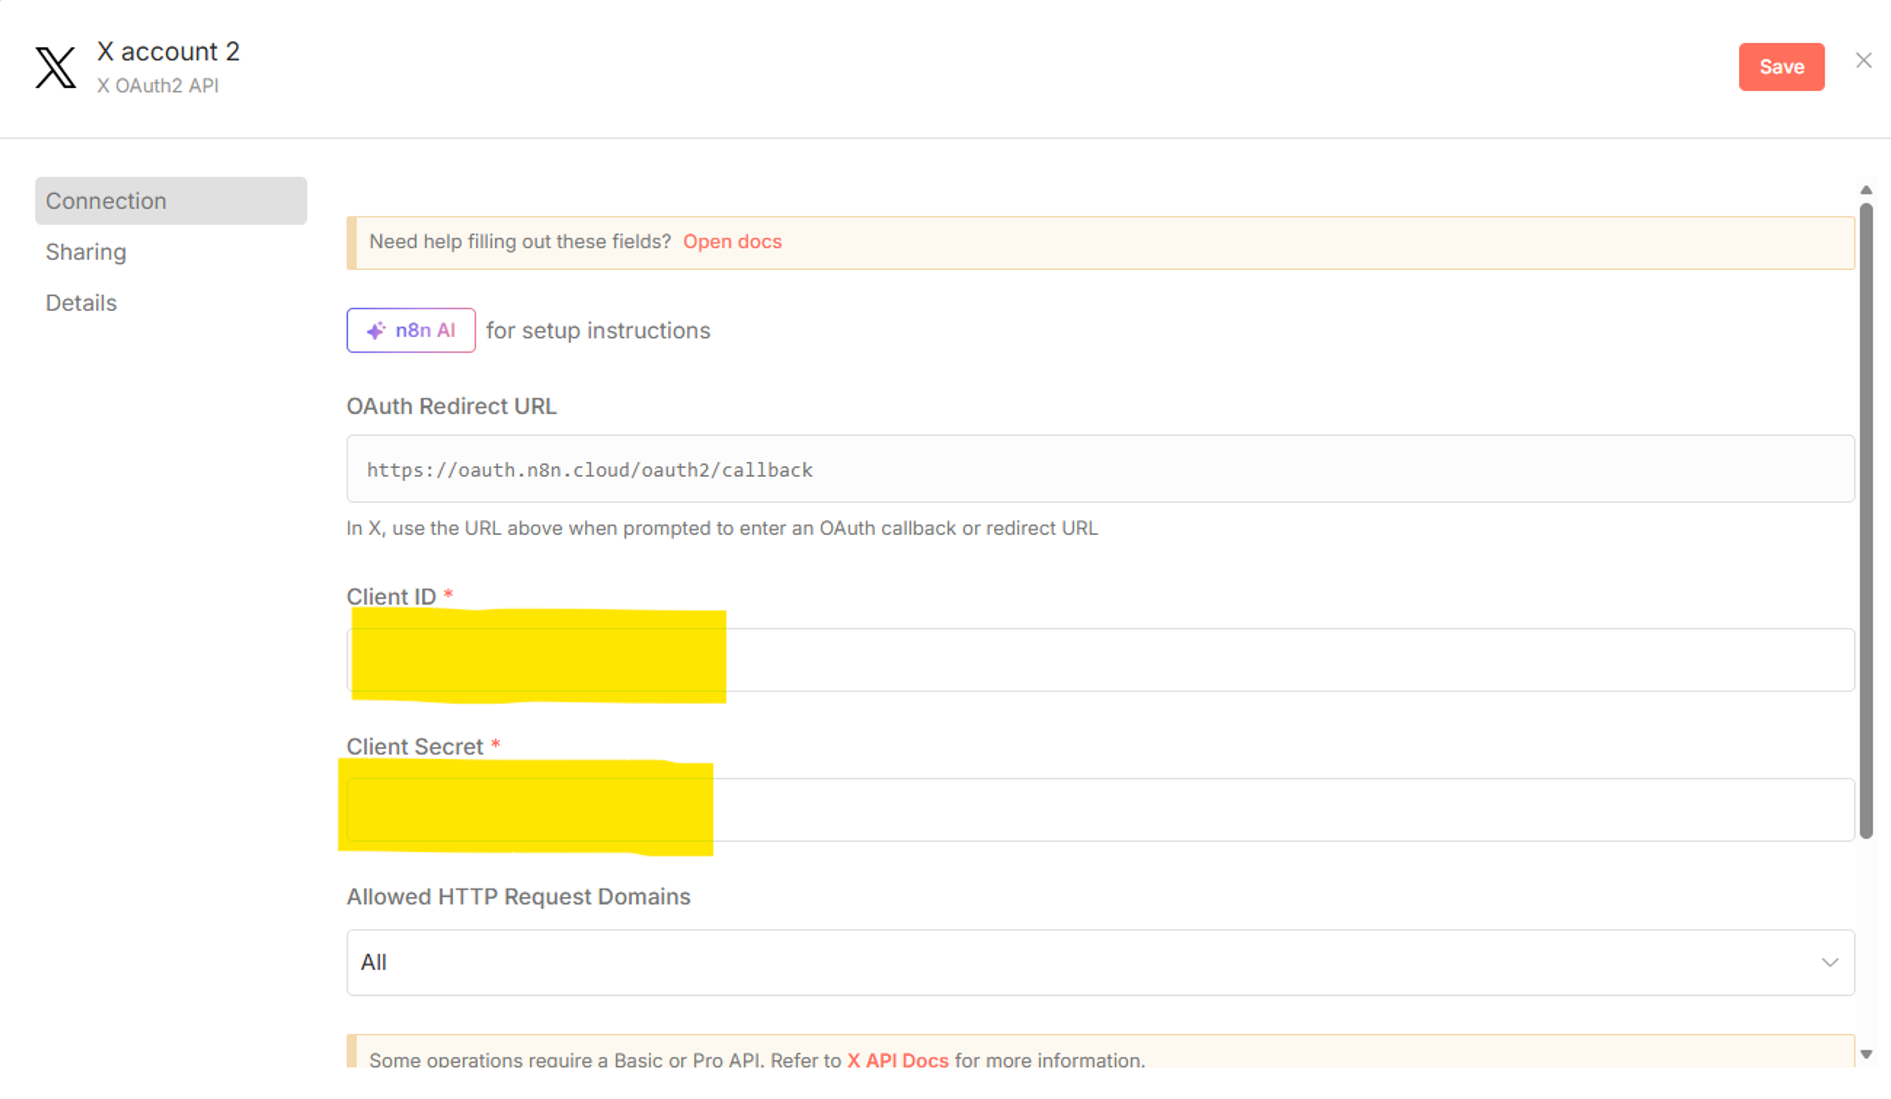Viewport: 1891px width, 1099px height.
Task: Click the chevron in Allowed HTTP Request Domains
Action: pos(1829,962)
